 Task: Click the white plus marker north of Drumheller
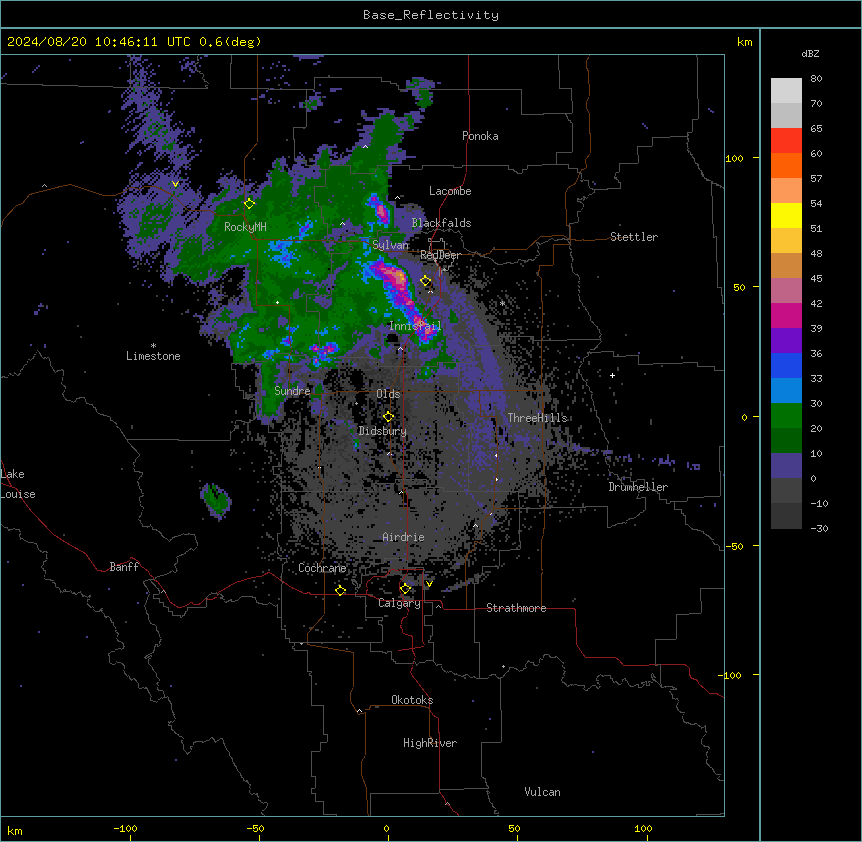coord(612,375)
